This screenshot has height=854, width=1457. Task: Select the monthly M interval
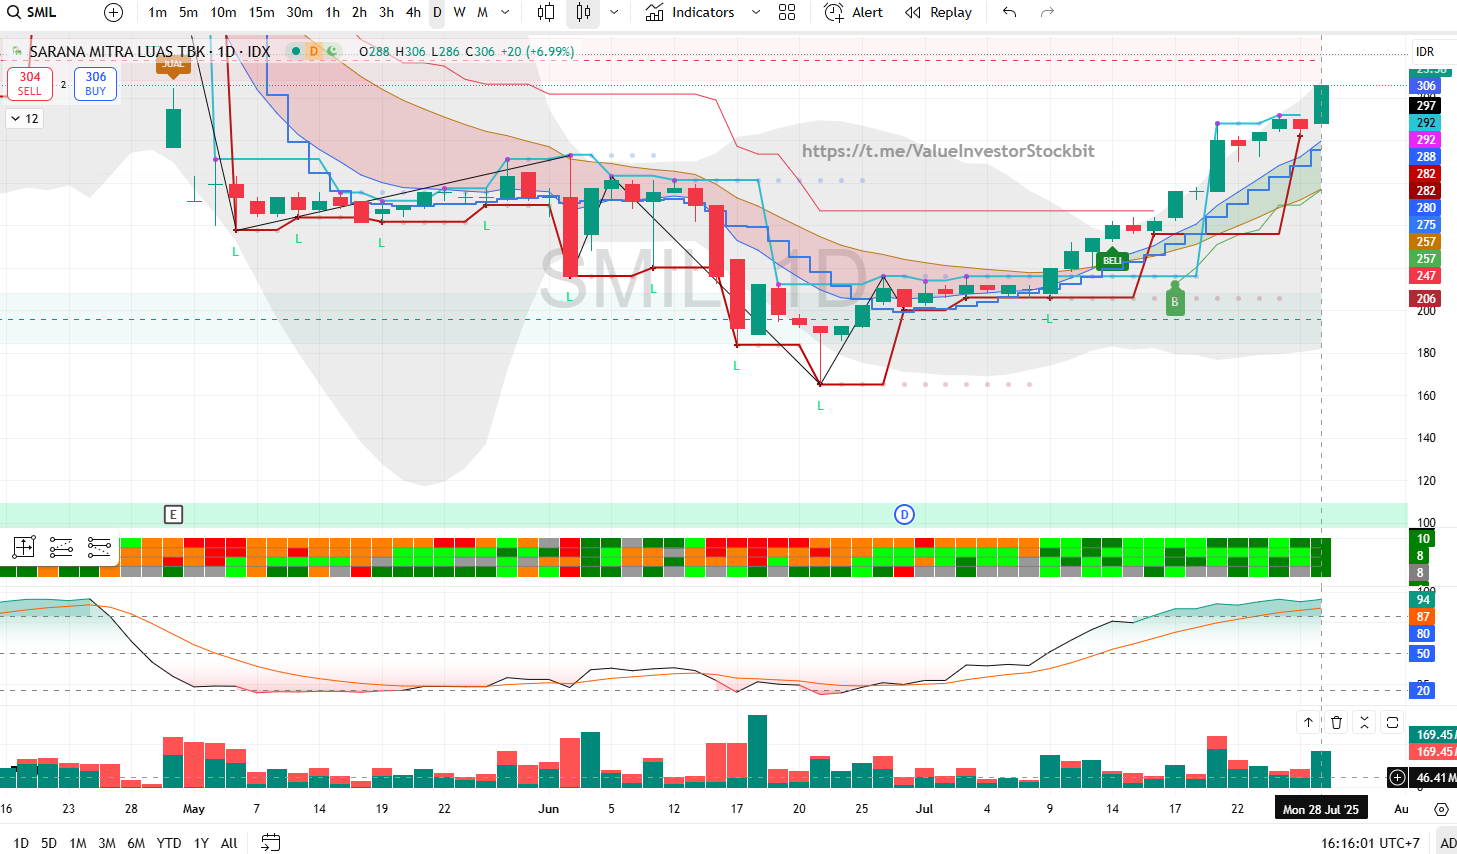click(x=482, y=12)
